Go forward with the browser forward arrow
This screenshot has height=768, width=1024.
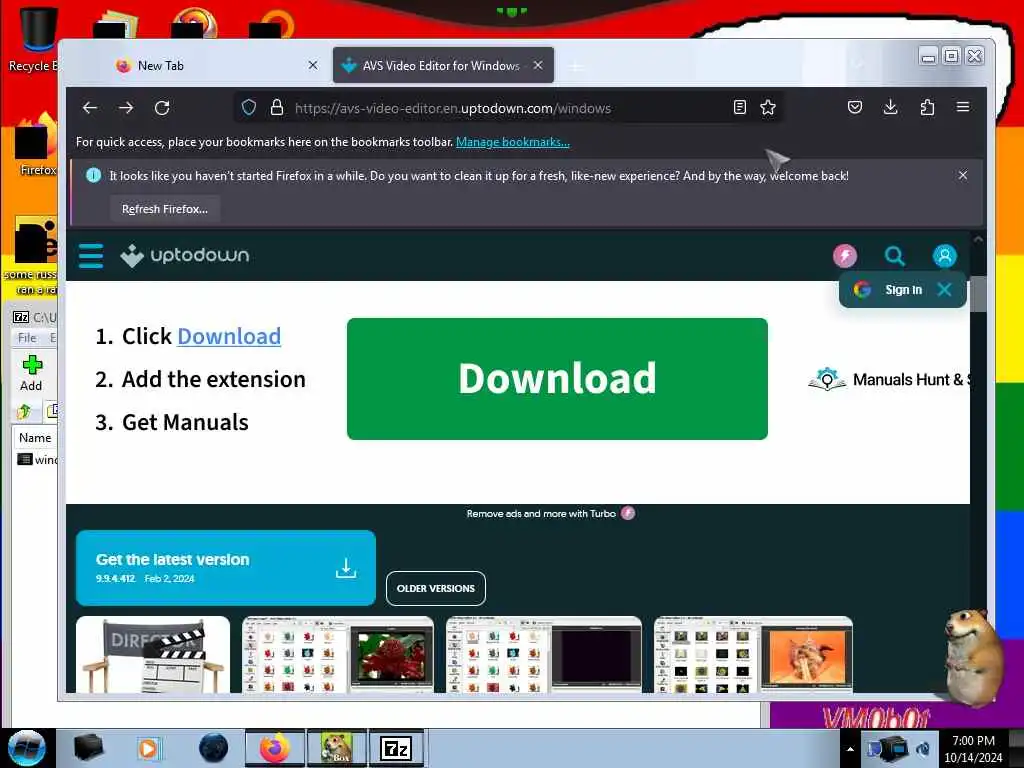(126, 108)
